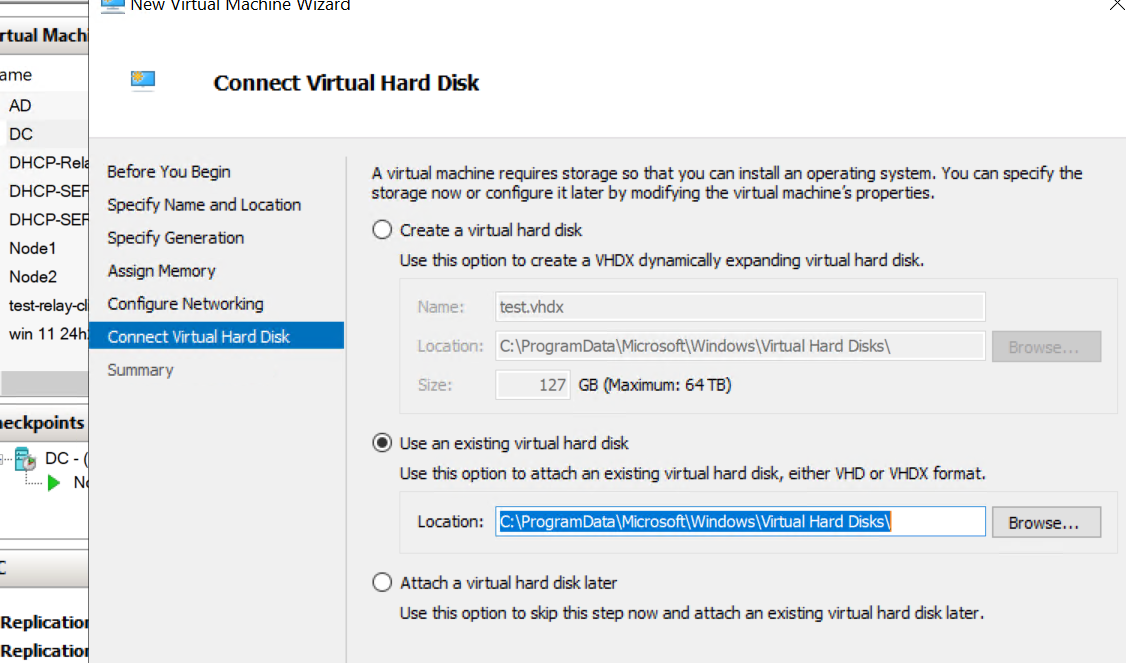This screenshot has width=1126, height=663.
Task: Select Use an existing virtual hard disk option
Action: (382, 443)
